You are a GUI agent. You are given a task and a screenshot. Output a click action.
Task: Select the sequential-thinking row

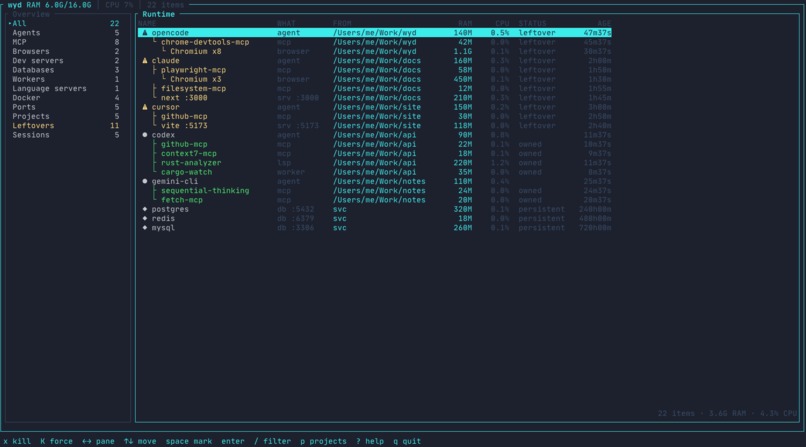pos(375,190)
